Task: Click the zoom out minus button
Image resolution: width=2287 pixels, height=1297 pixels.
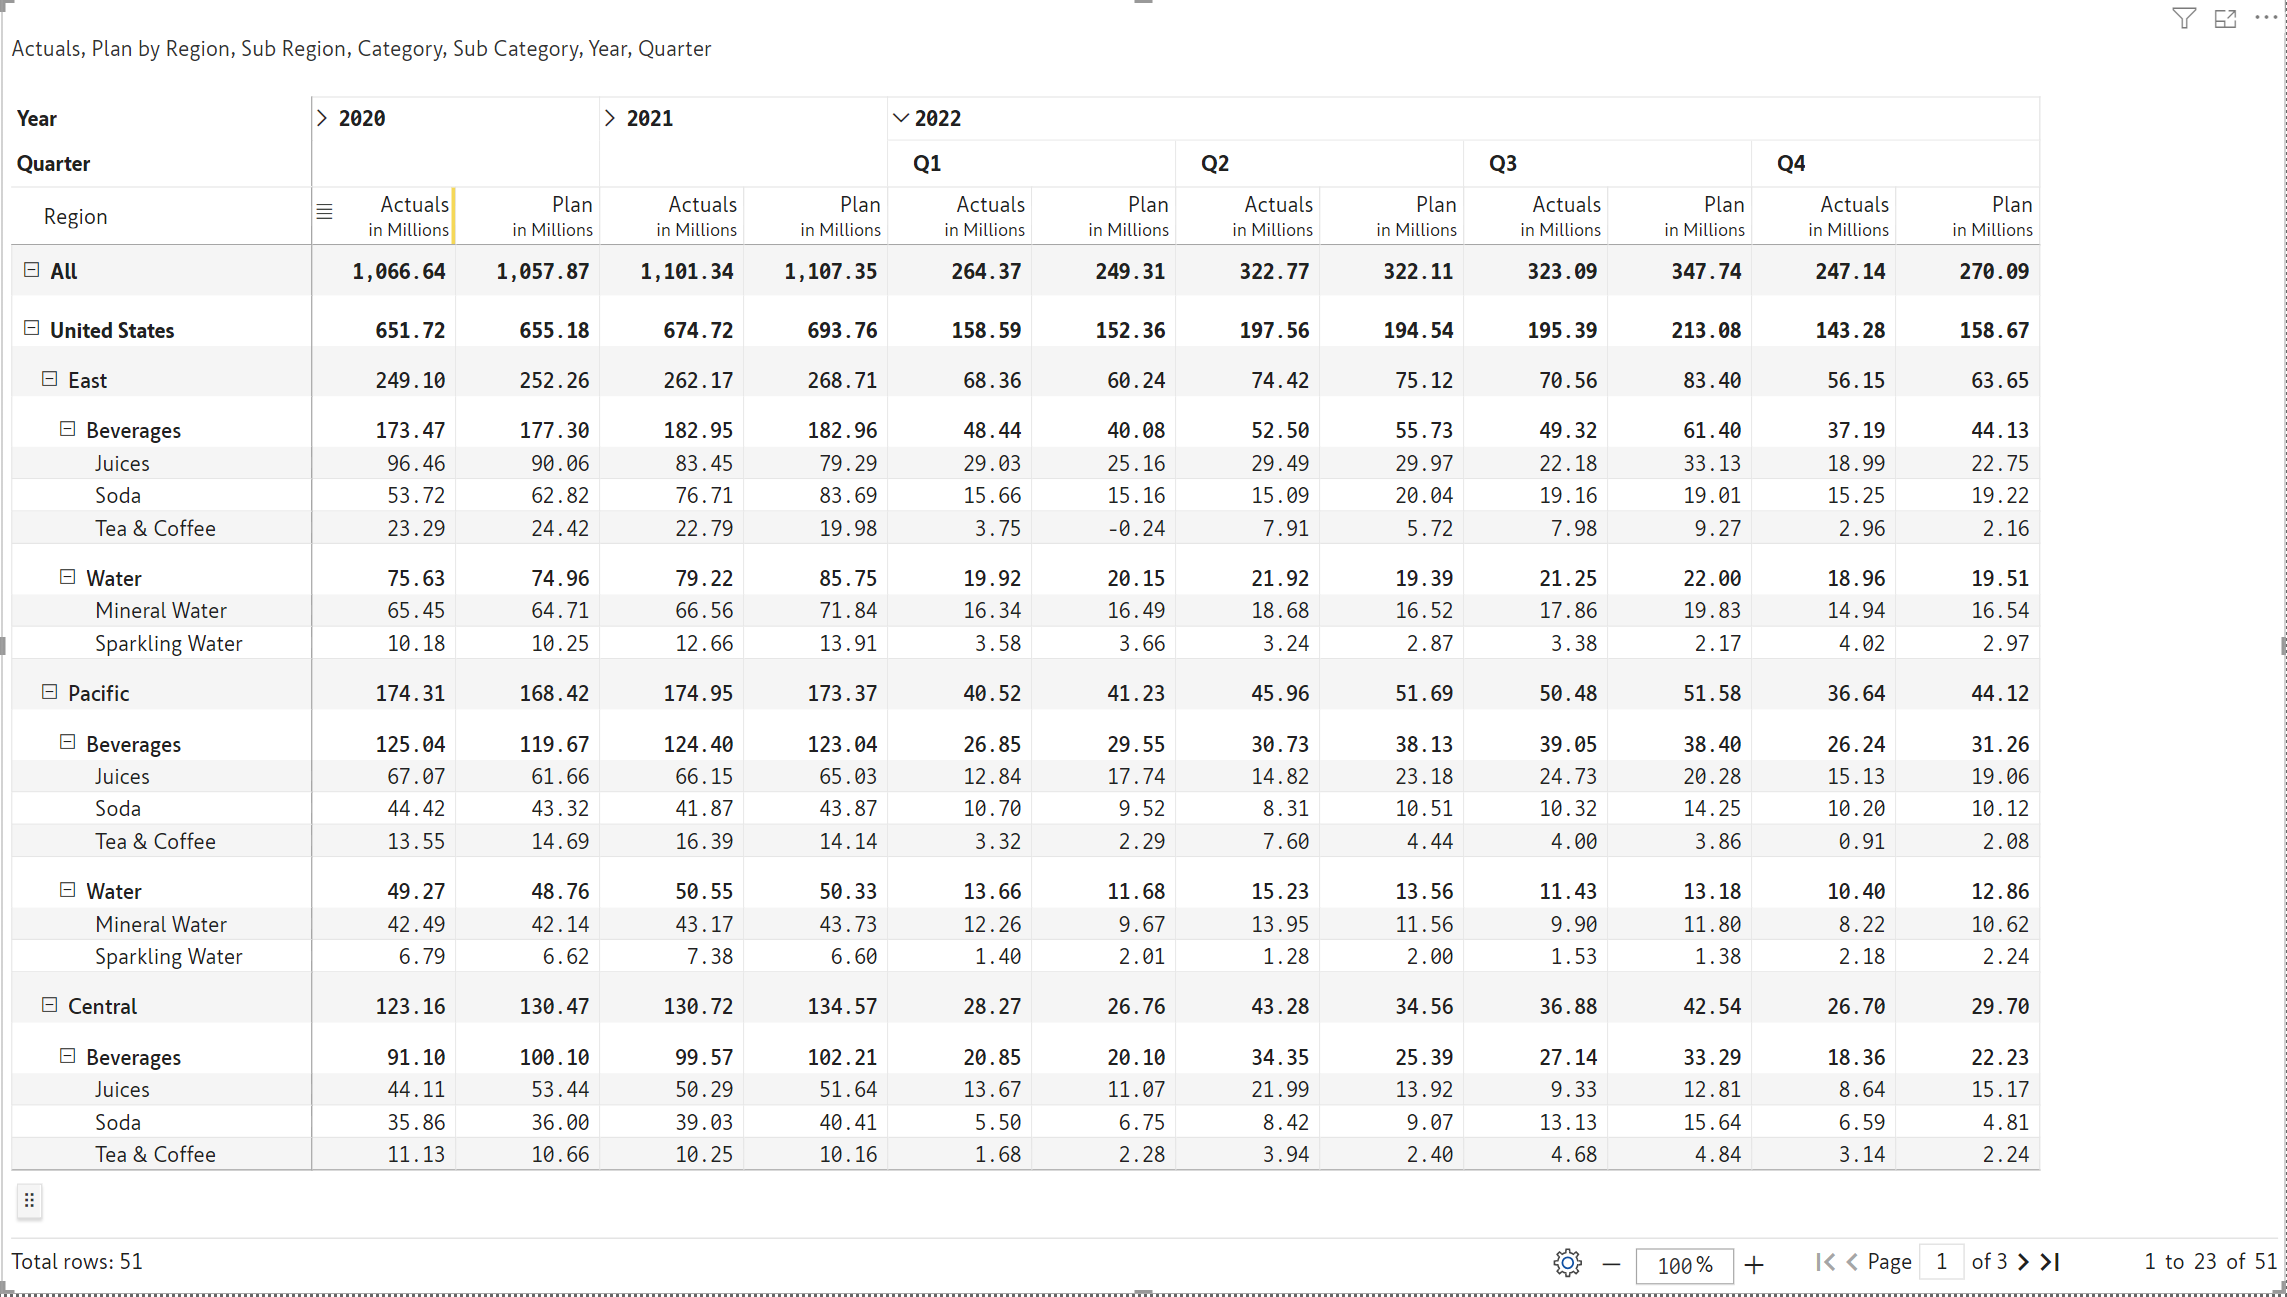Action: (x=1611, y=1264)
